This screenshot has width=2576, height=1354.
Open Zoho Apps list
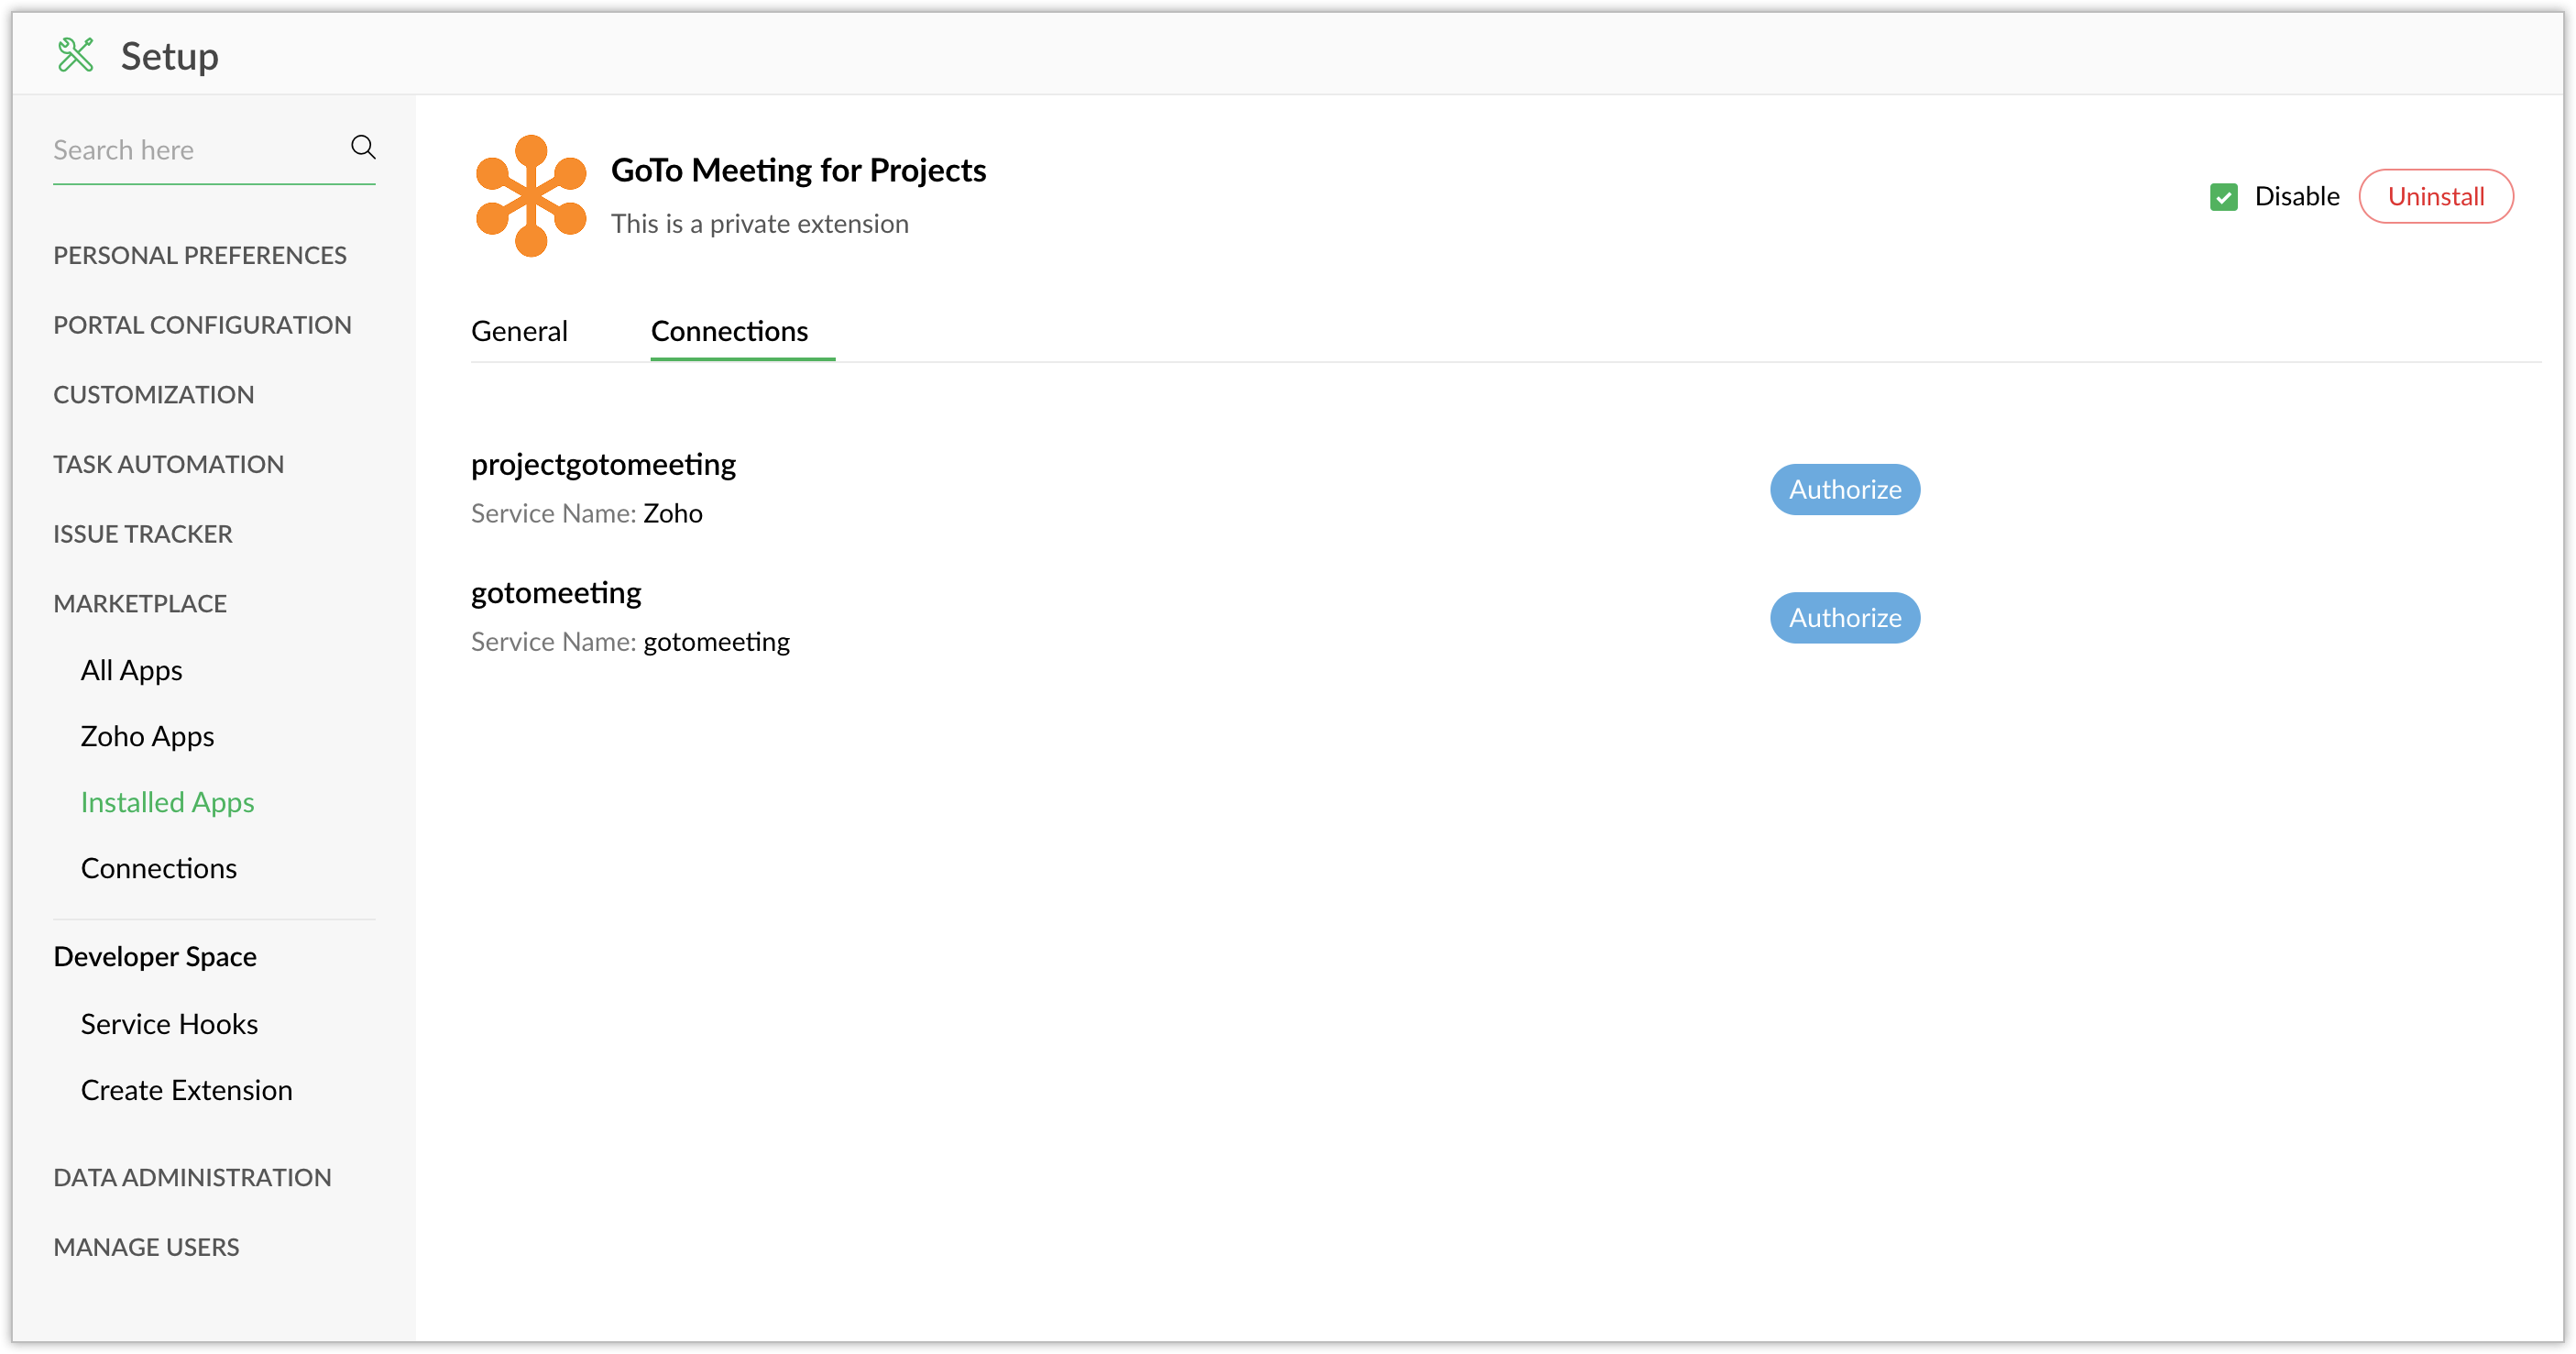coord(147,736)
